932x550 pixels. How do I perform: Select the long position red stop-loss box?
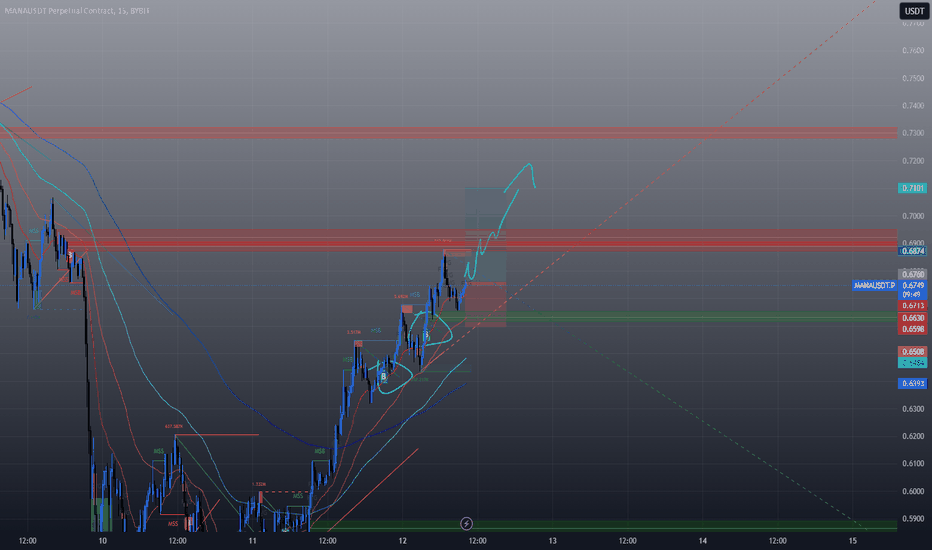[x=486, y=304]
